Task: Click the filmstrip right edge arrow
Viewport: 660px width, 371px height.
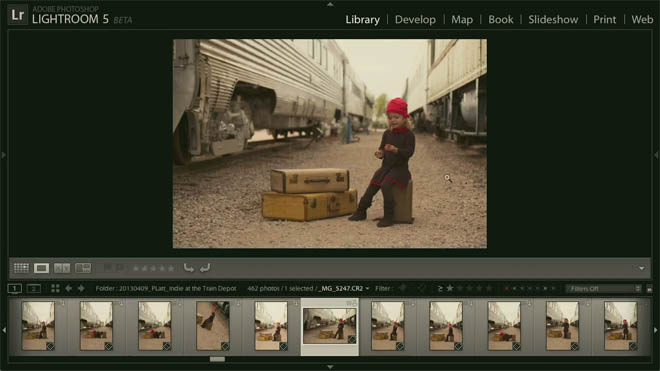Action: 656,330
